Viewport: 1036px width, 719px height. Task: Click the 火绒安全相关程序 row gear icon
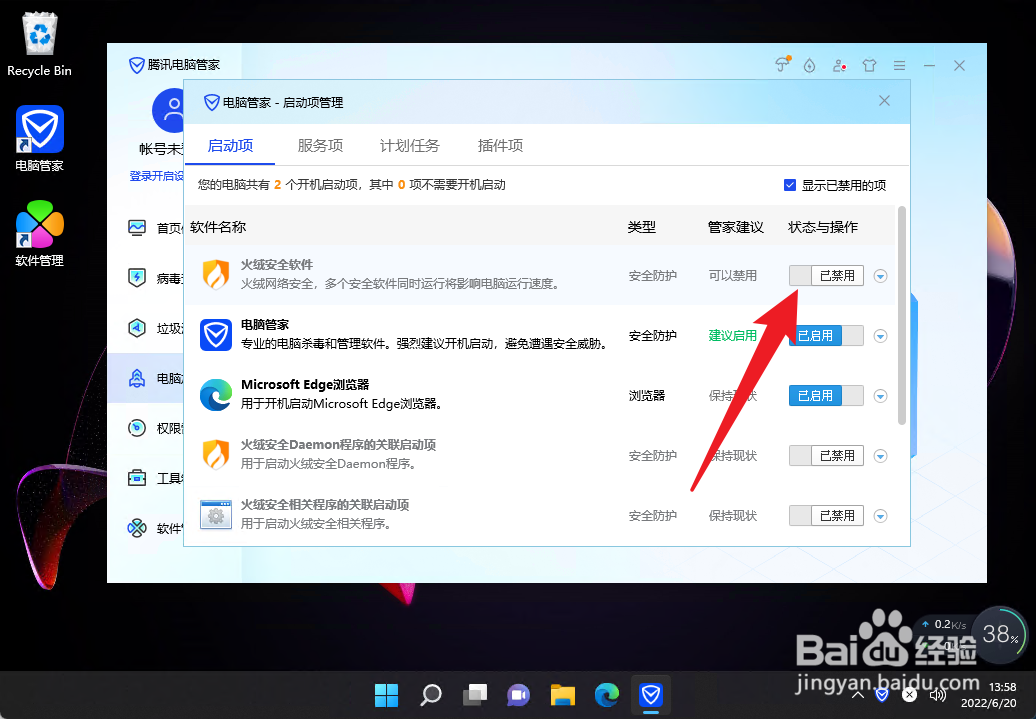pyautogui.click(x=215, y=515)
